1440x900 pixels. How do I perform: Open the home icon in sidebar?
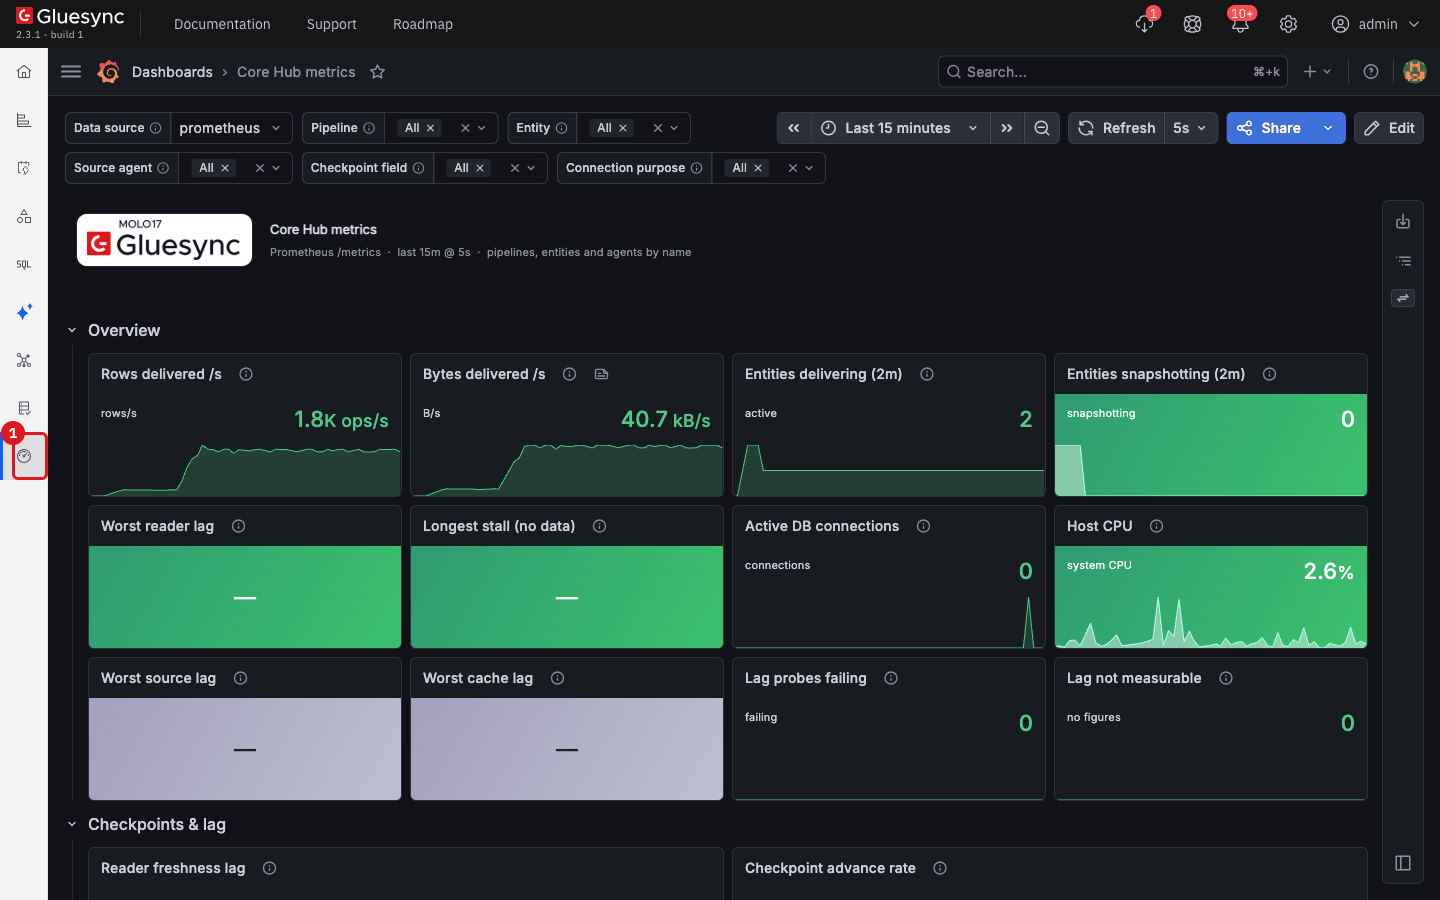coord(24,72)
